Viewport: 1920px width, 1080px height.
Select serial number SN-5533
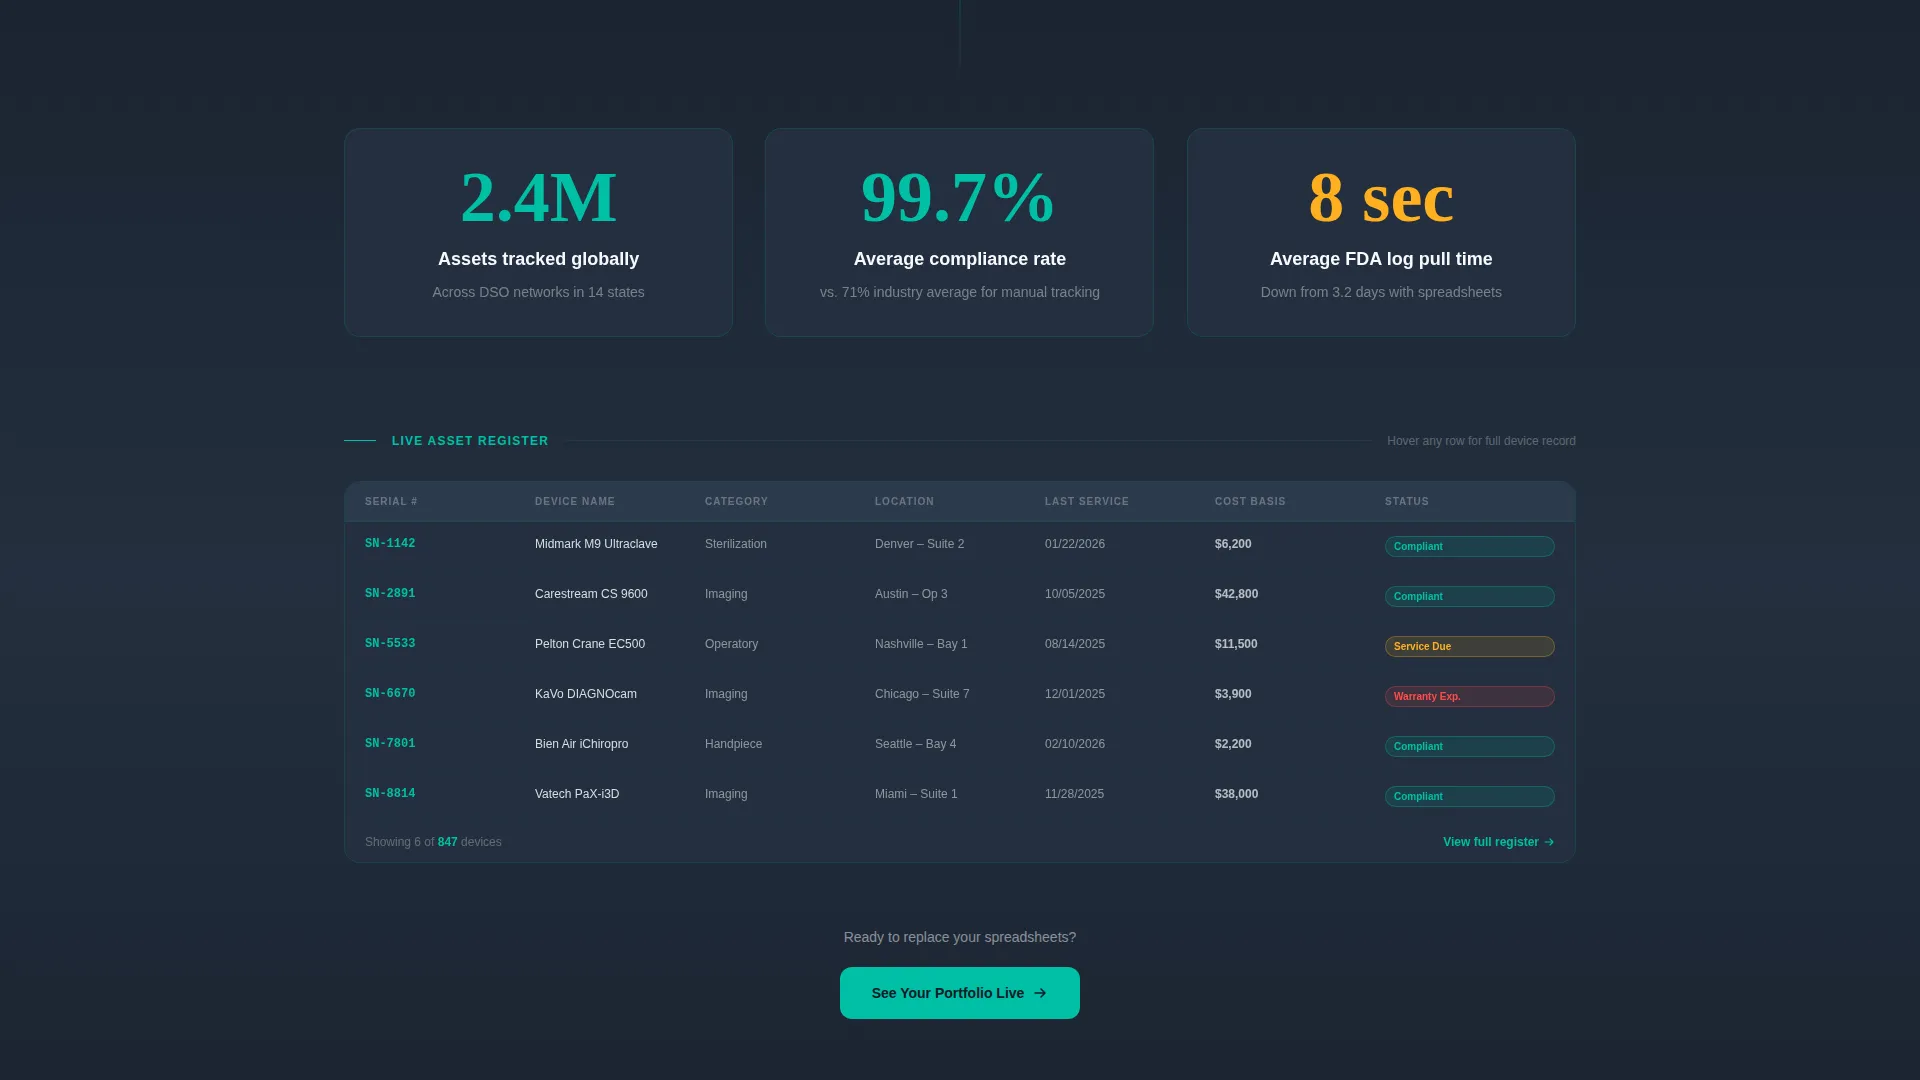(x=390, y=644)
